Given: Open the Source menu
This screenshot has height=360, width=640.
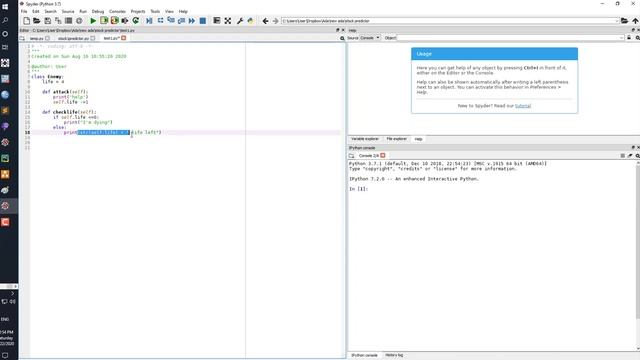Looking at the screenshot, I should 68,11.
